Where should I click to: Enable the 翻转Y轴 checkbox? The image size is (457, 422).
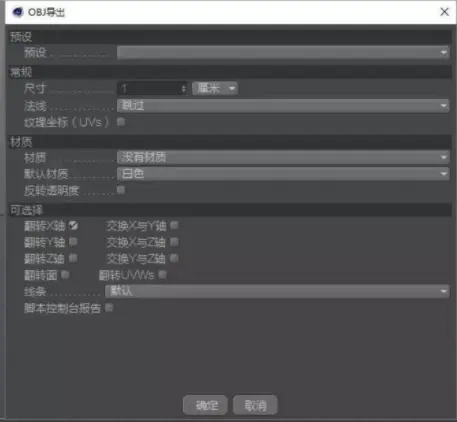(x=73, y=241)
